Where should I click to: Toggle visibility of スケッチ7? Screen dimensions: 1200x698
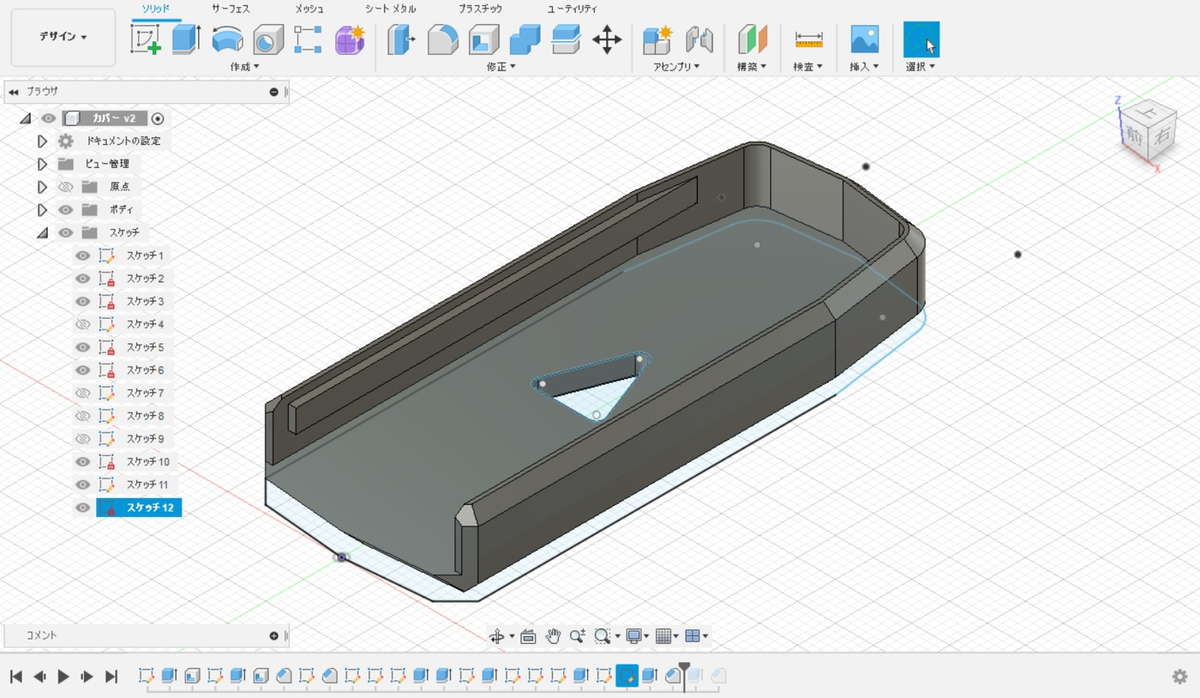83,393
